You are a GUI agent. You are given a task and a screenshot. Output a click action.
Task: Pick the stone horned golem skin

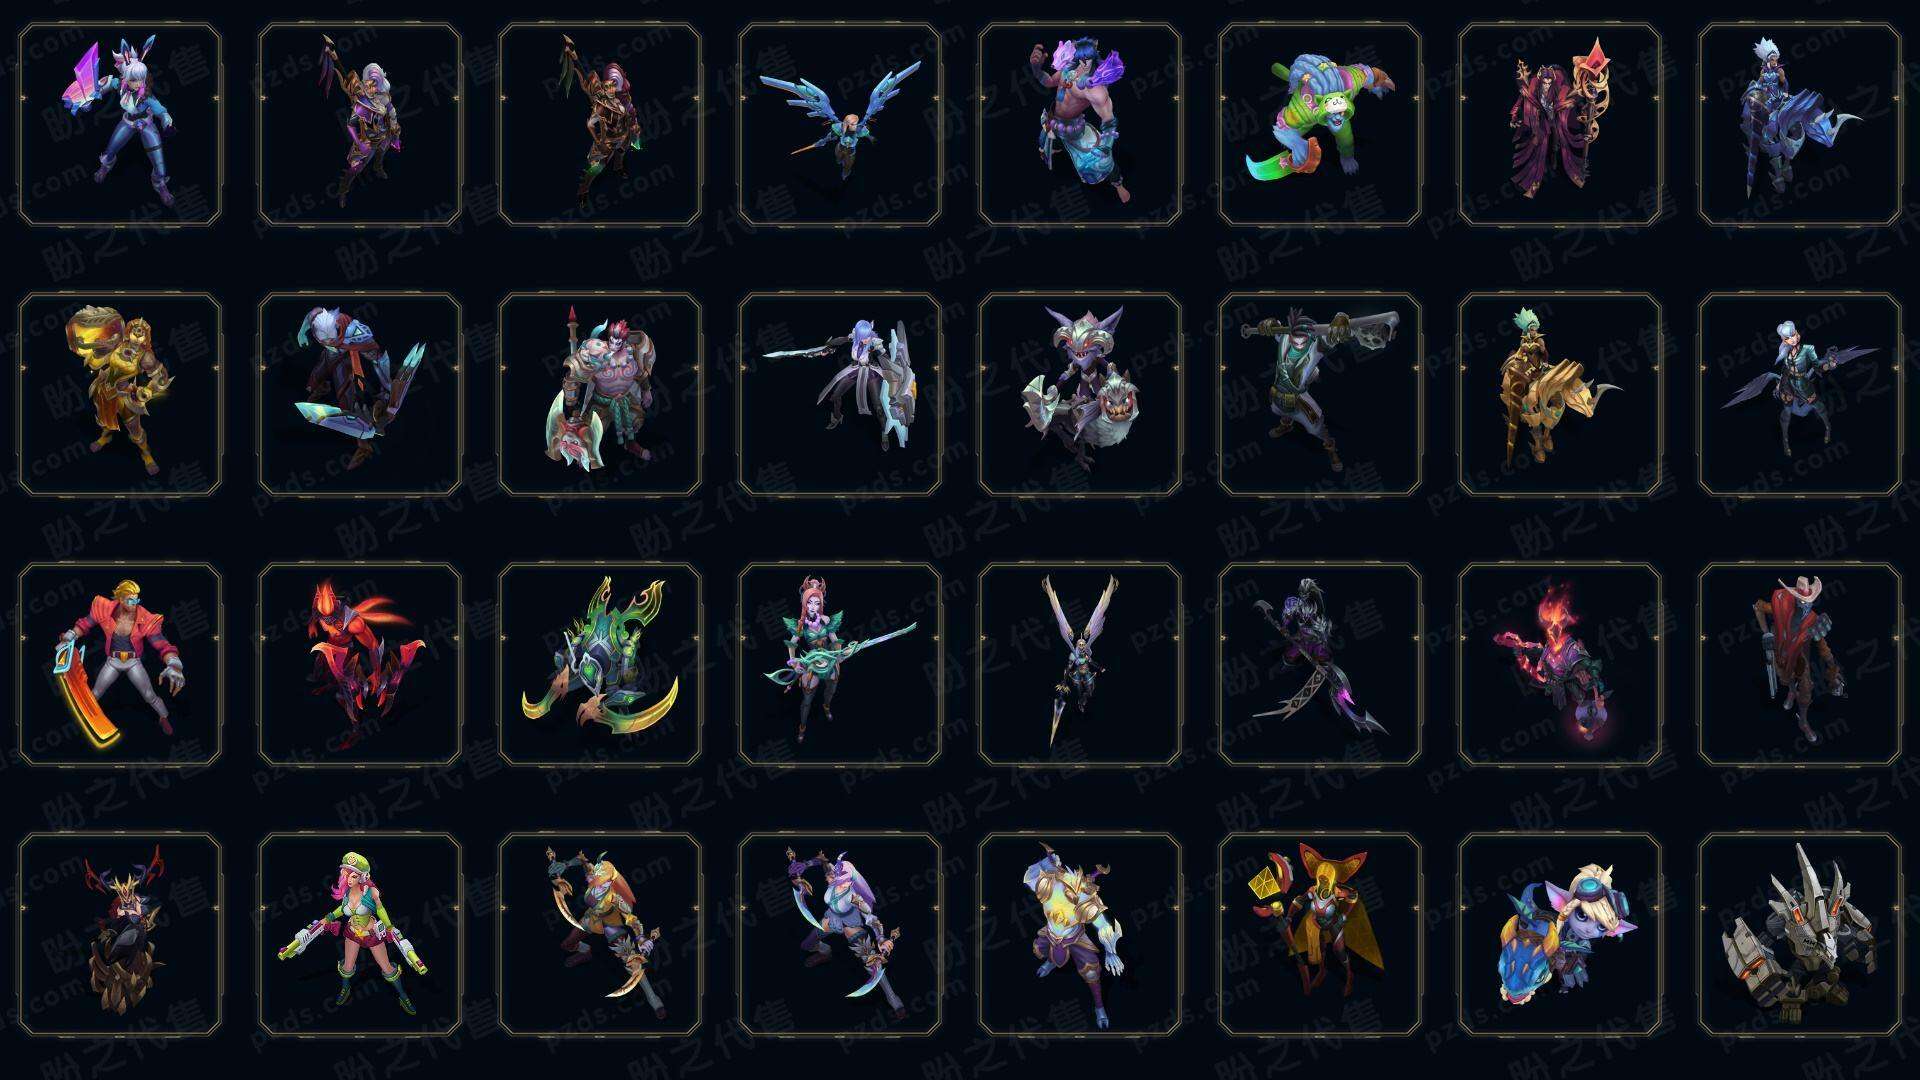tap(1800, 934)
